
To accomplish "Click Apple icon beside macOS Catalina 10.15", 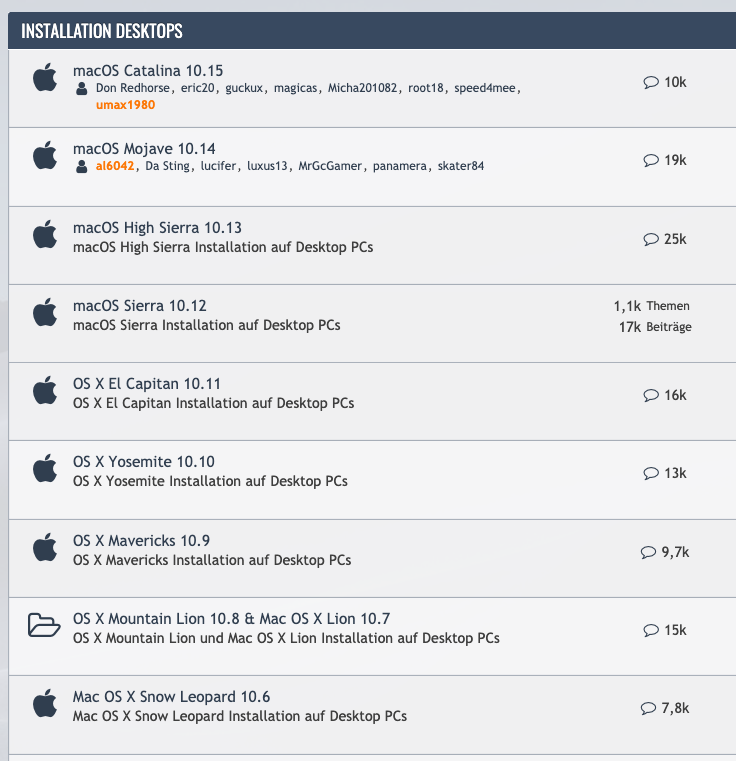I will (45, 78).
